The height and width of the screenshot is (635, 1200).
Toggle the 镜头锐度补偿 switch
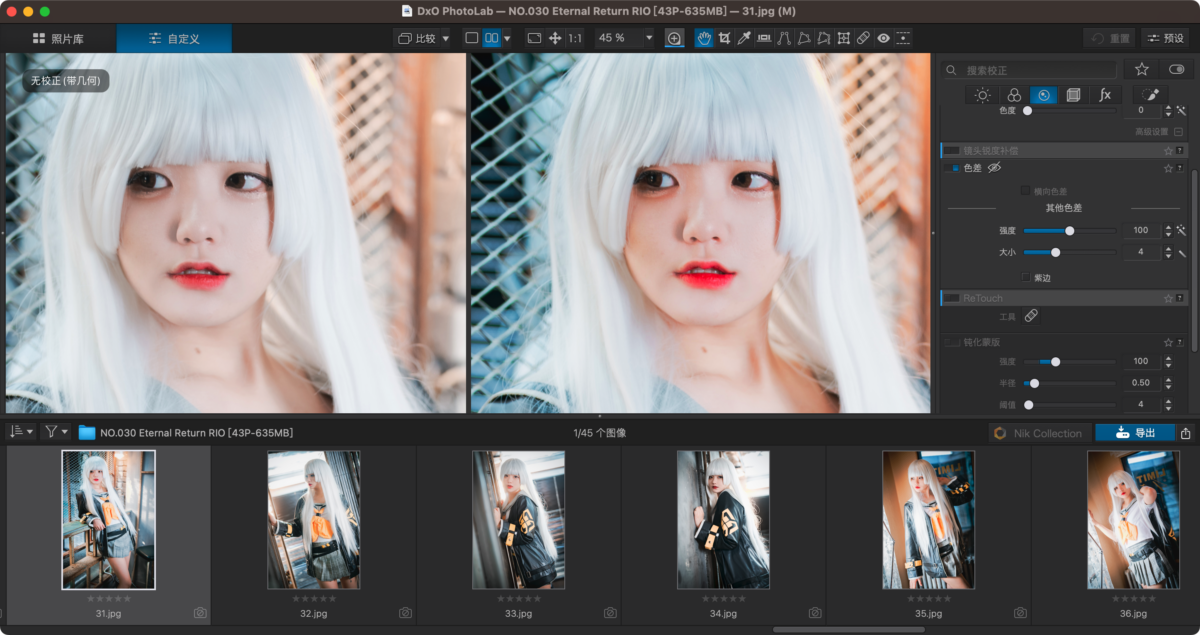pos(953,150)
